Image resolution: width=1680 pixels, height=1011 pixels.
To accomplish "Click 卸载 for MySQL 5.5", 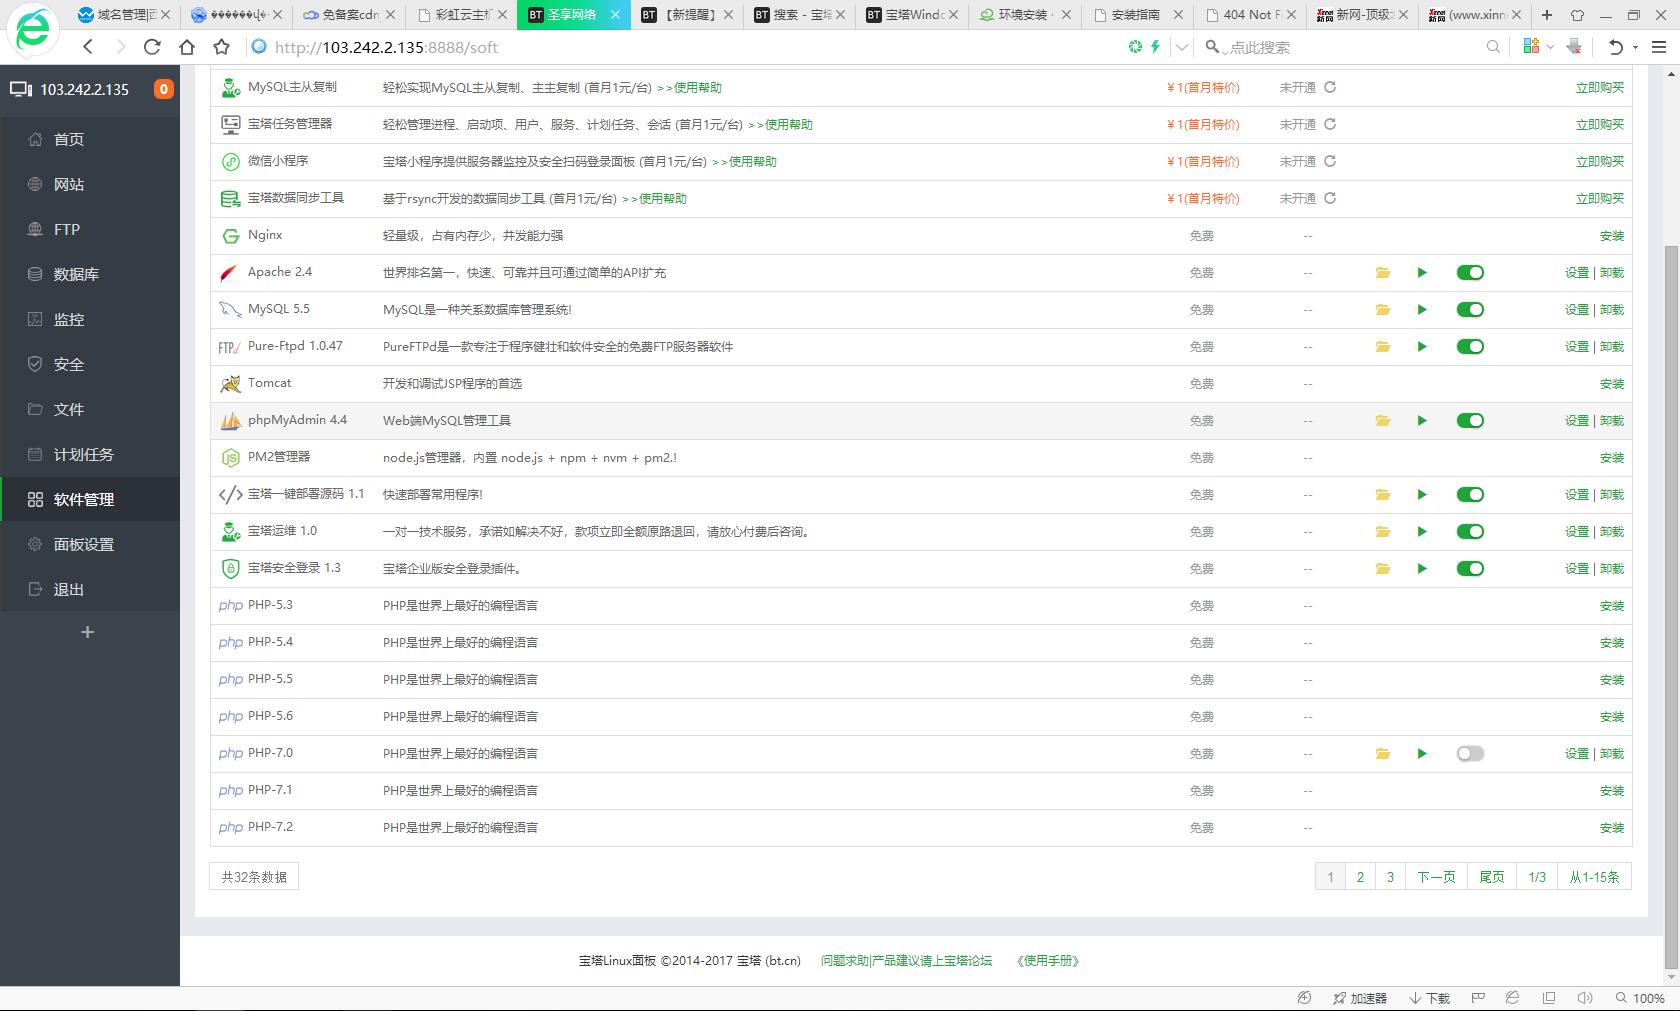I will (x=1612, y=310).
